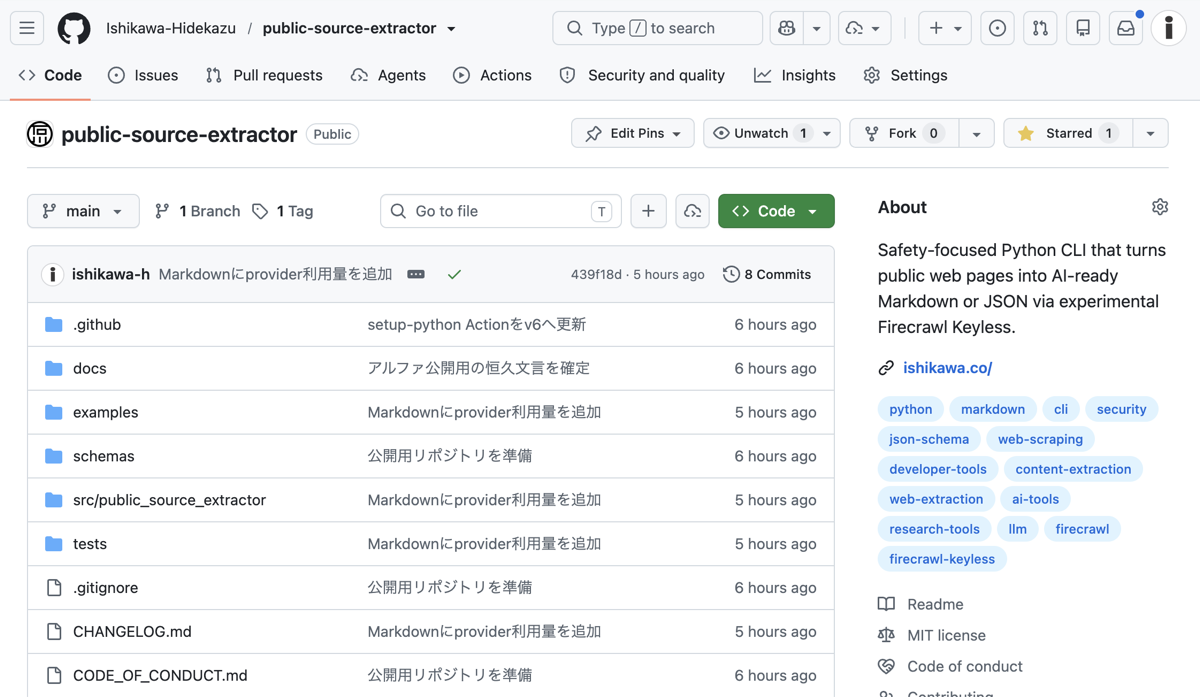Viewport: 1200px width, 697px height.
Task: Open the green Code dropdown button
Action: point(776,211)
